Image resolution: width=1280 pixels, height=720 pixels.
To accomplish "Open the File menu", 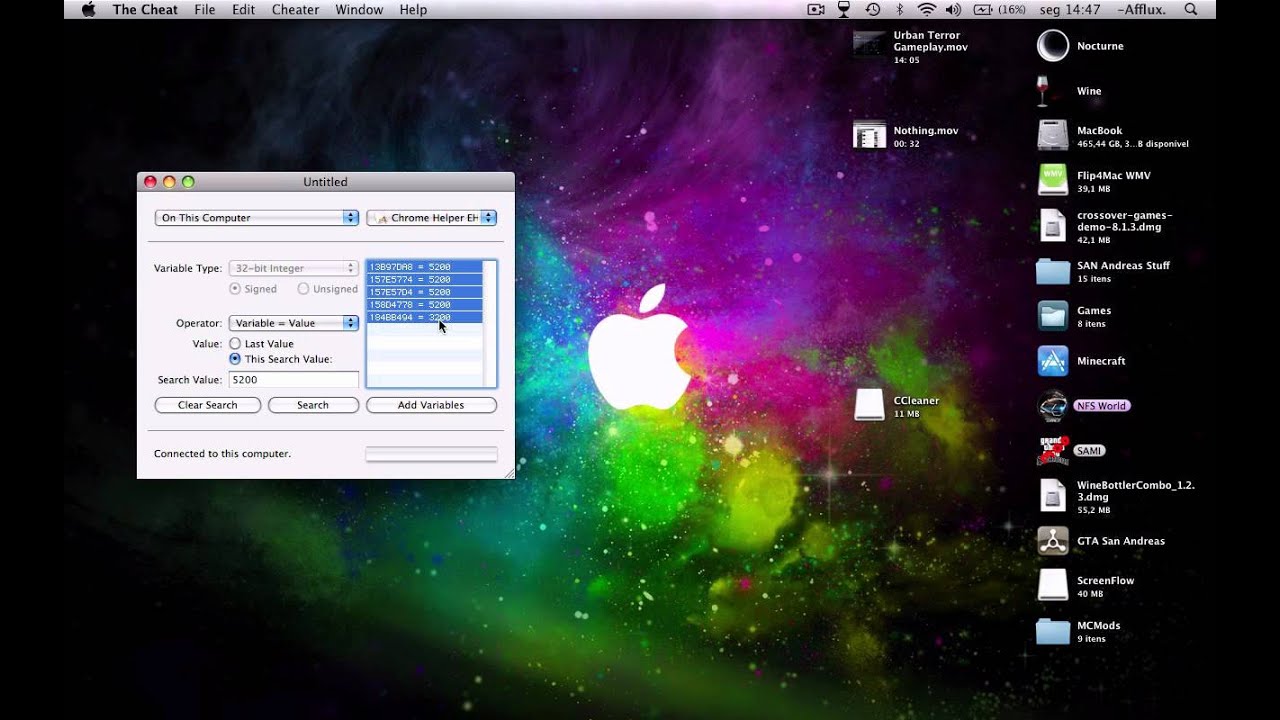I will point(205,10).
